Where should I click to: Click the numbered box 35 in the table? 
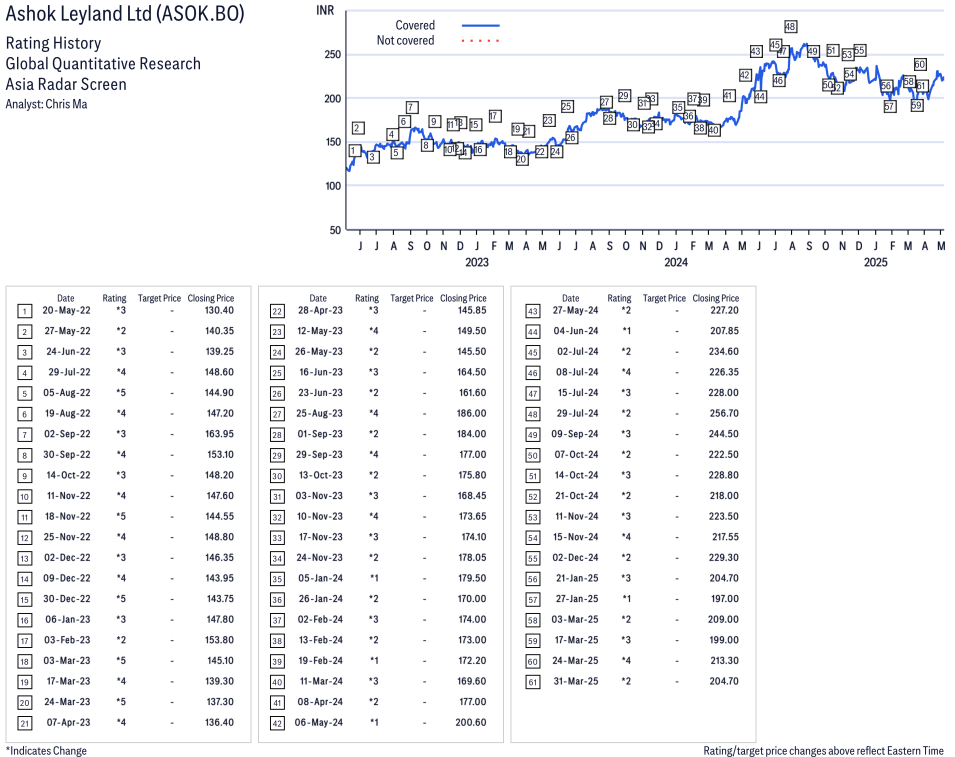[277, 580]
